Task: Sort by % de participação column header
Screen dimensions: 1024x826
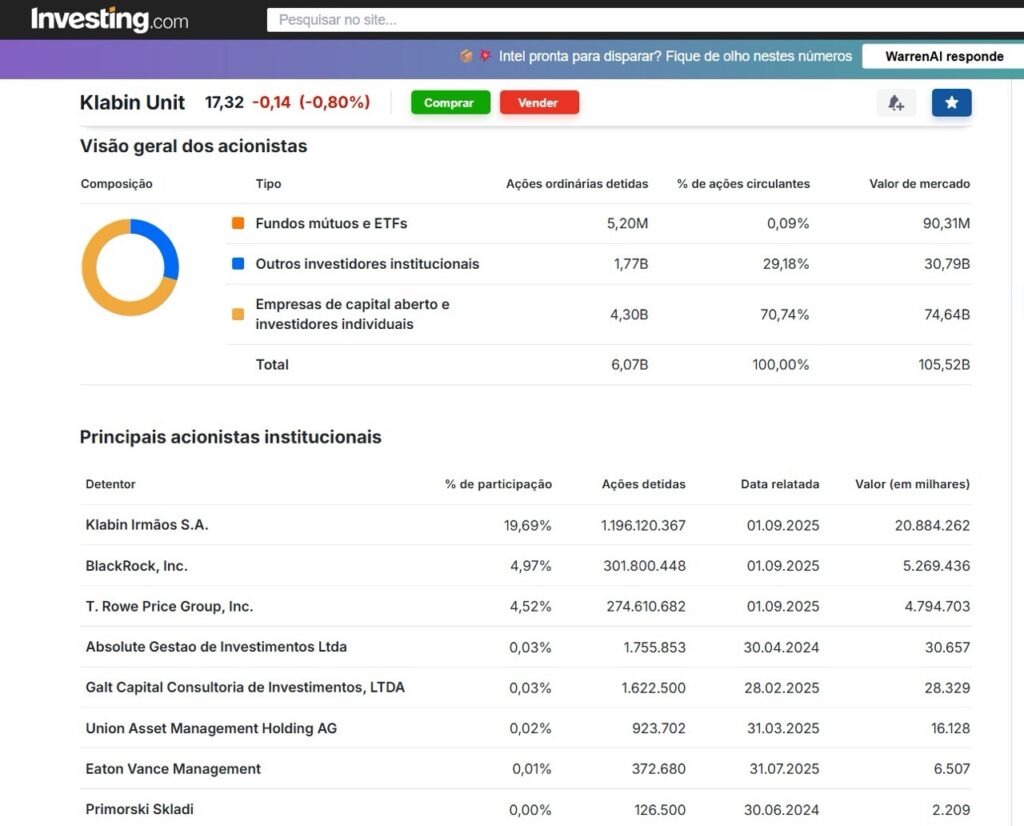Action: click(x=498, y=484)
